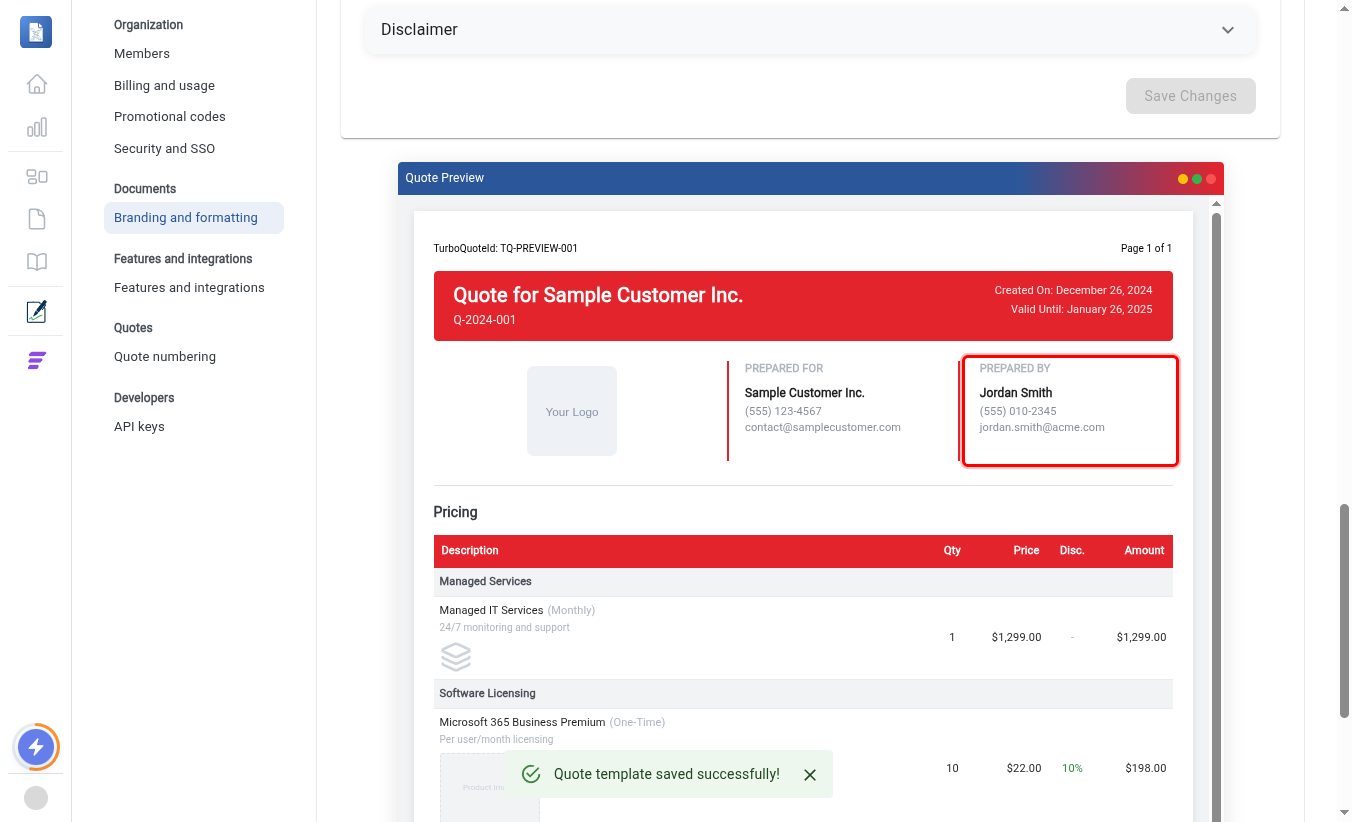The height and width of the screenshot is (822, 1352).
Task: Click the app logo at sidebar top
Action: [x=36, y=32]
